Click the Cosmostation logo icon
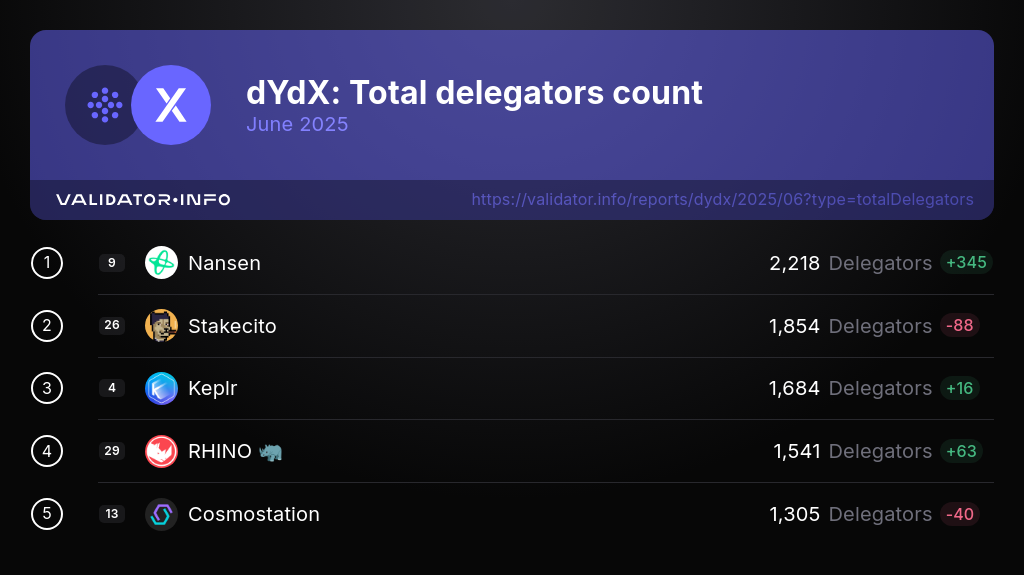The image size is (1024, 575). click(x=161, y=514)
